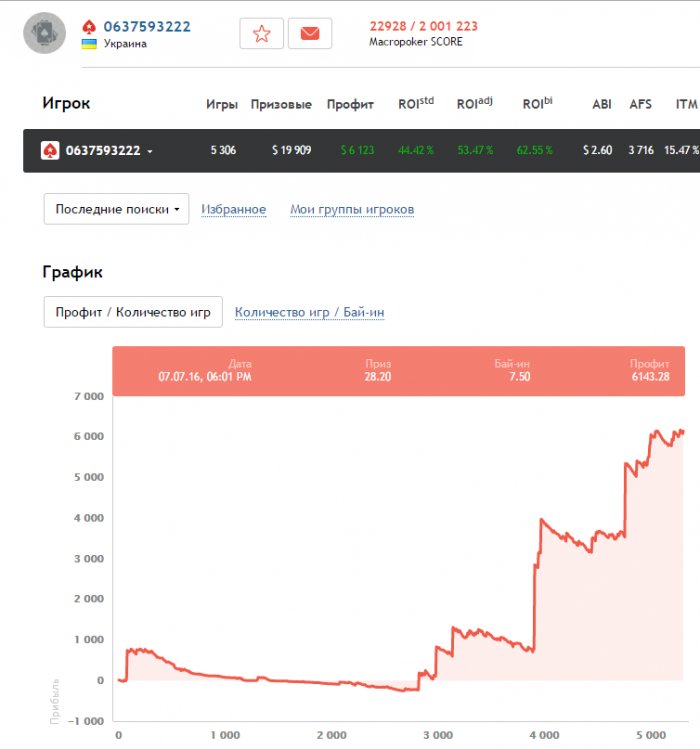Click the График section heading

tap(72, 272)
